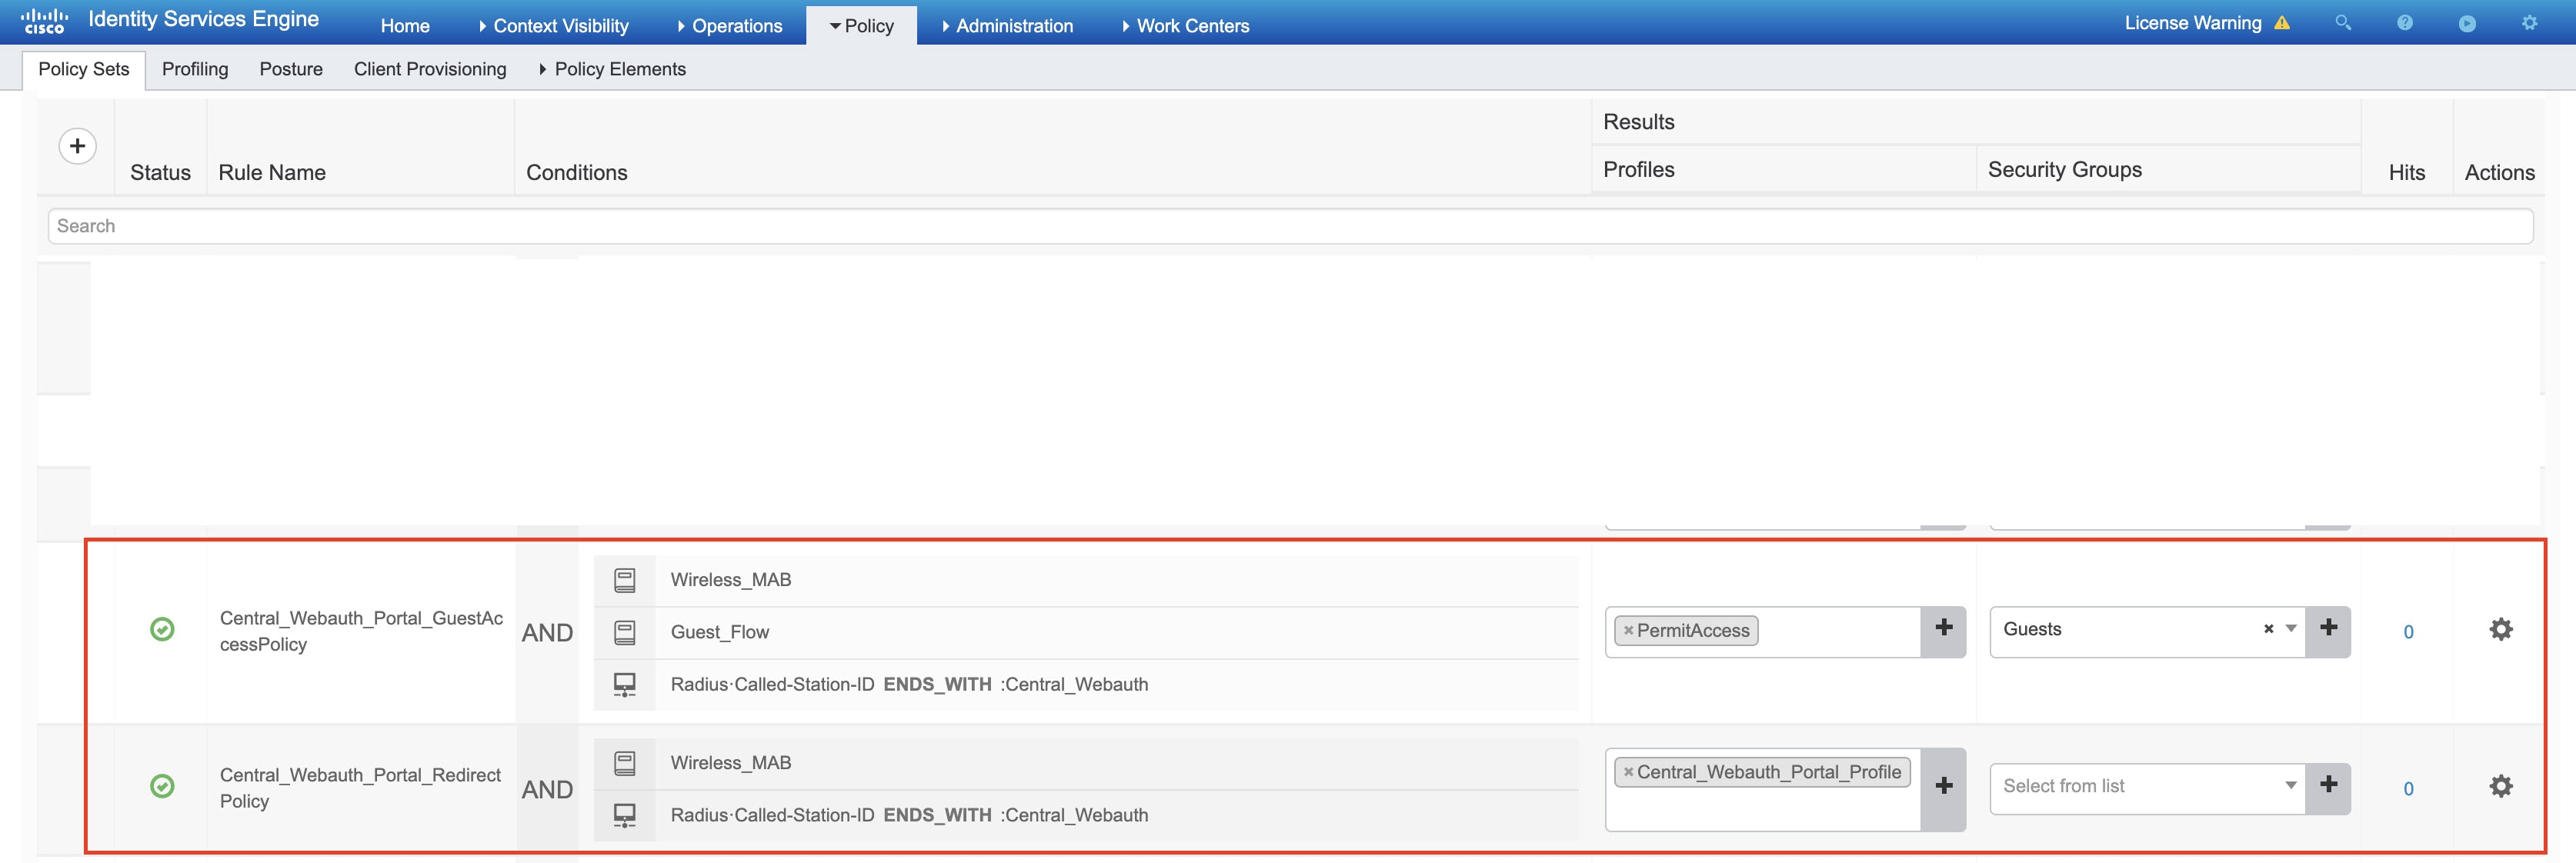Expand the Policy Elements submenu

pyautogui.click(x=612, y=69)
